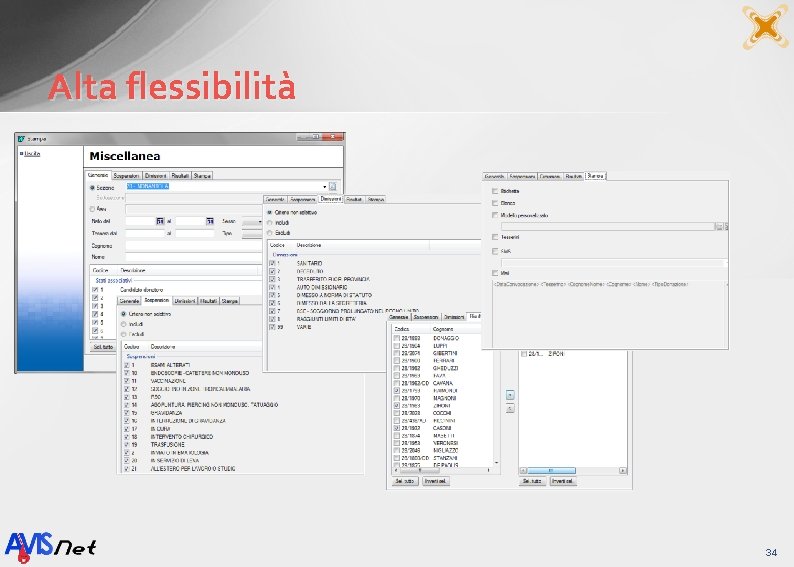Untick the checkbox next to CASONI
This screenshot has width=794, height=567.
click(x=396, y=428)
